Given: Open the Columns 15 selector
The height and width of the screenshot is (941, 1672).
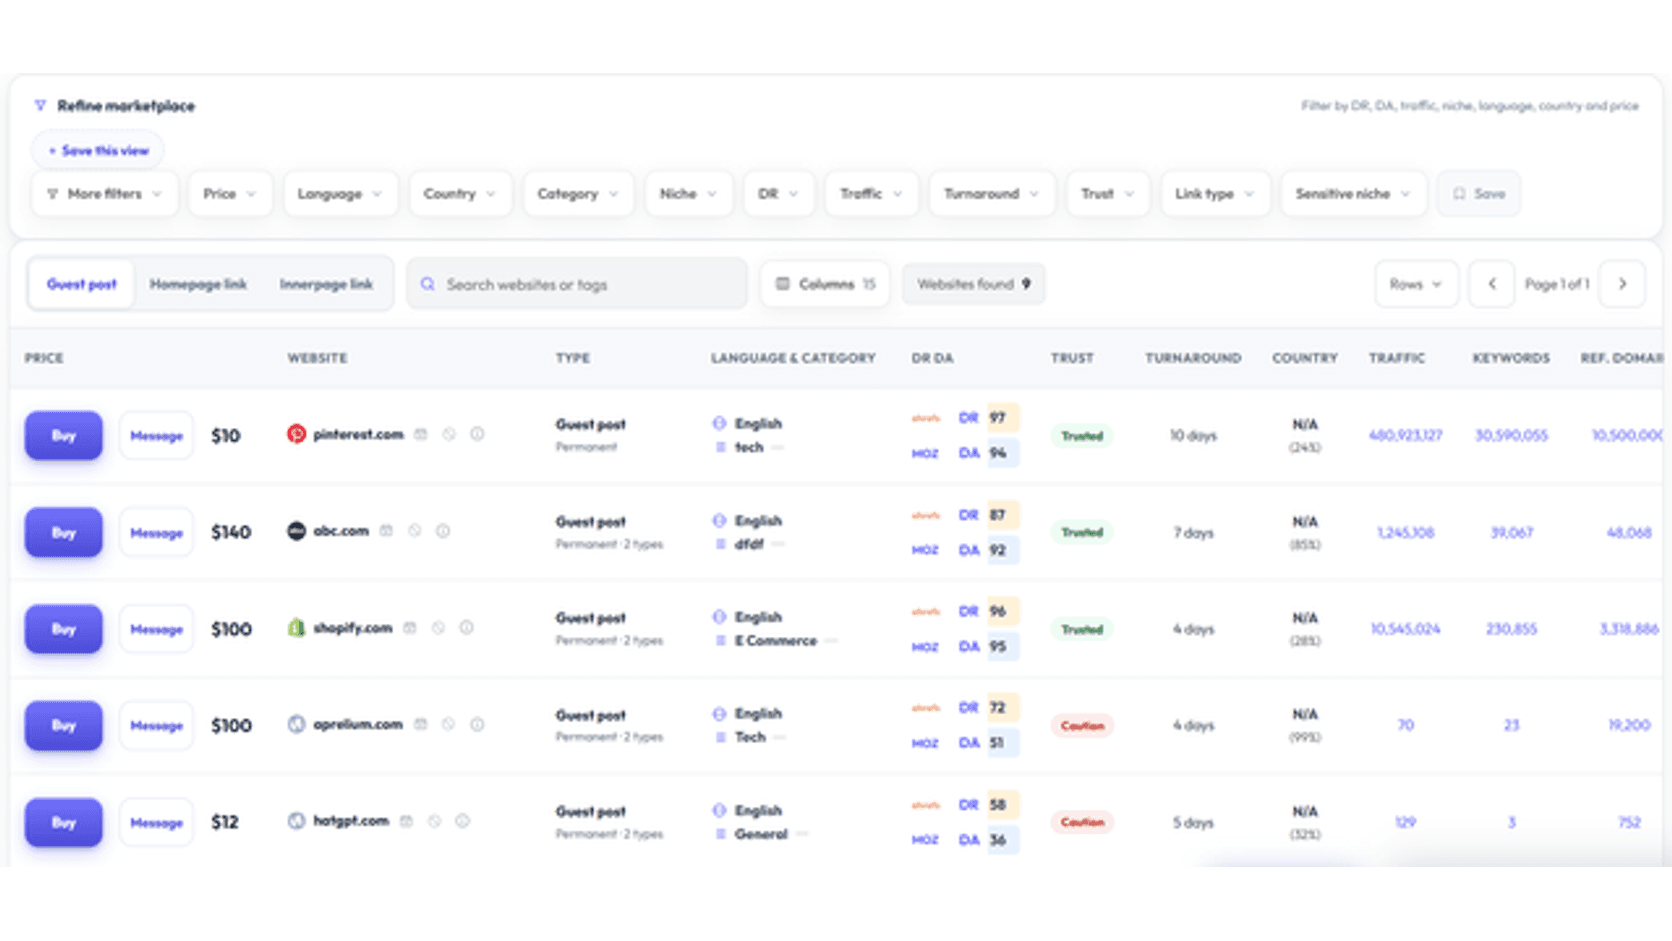Looking at the screenshot, I should tap(825, 284).
